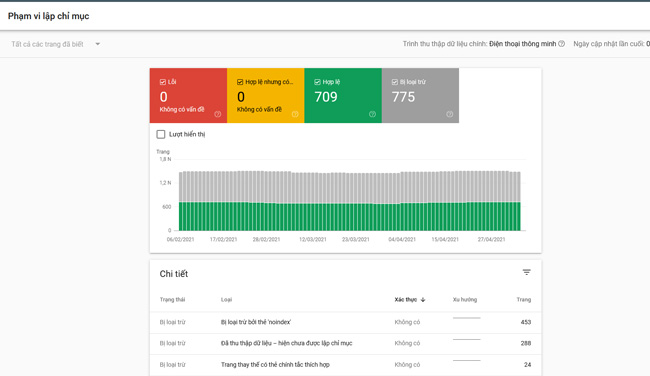Viewport: 650px width, 376px height.
Task: Select the grey 775 Bị loại trừ card
Action: pyautogui.click(x=420, y=95)
